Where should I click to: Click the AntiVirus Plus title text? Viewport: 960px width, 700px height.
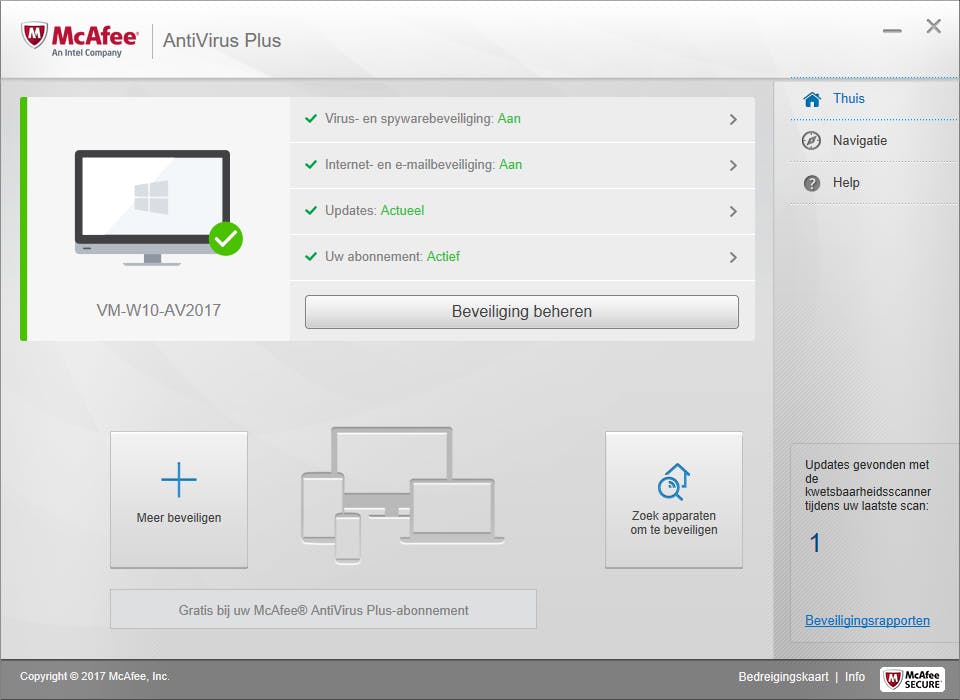tap(222, 40)
